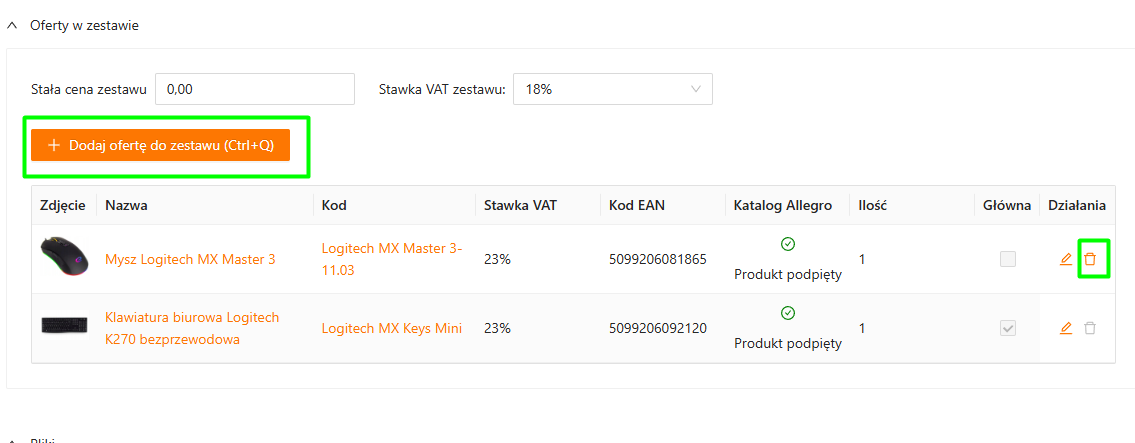
Task: Open the Stawka VAT zestawu dropdown
Action: (612, 89)
